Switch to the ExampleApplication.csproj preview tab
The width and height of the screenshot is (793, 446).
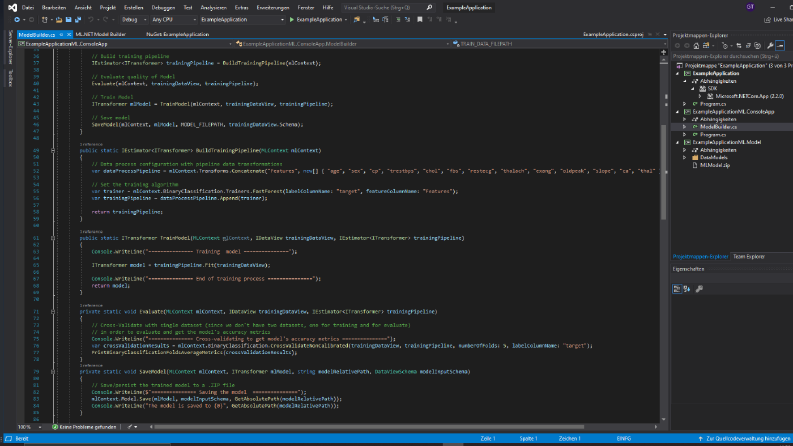point(613,34)
